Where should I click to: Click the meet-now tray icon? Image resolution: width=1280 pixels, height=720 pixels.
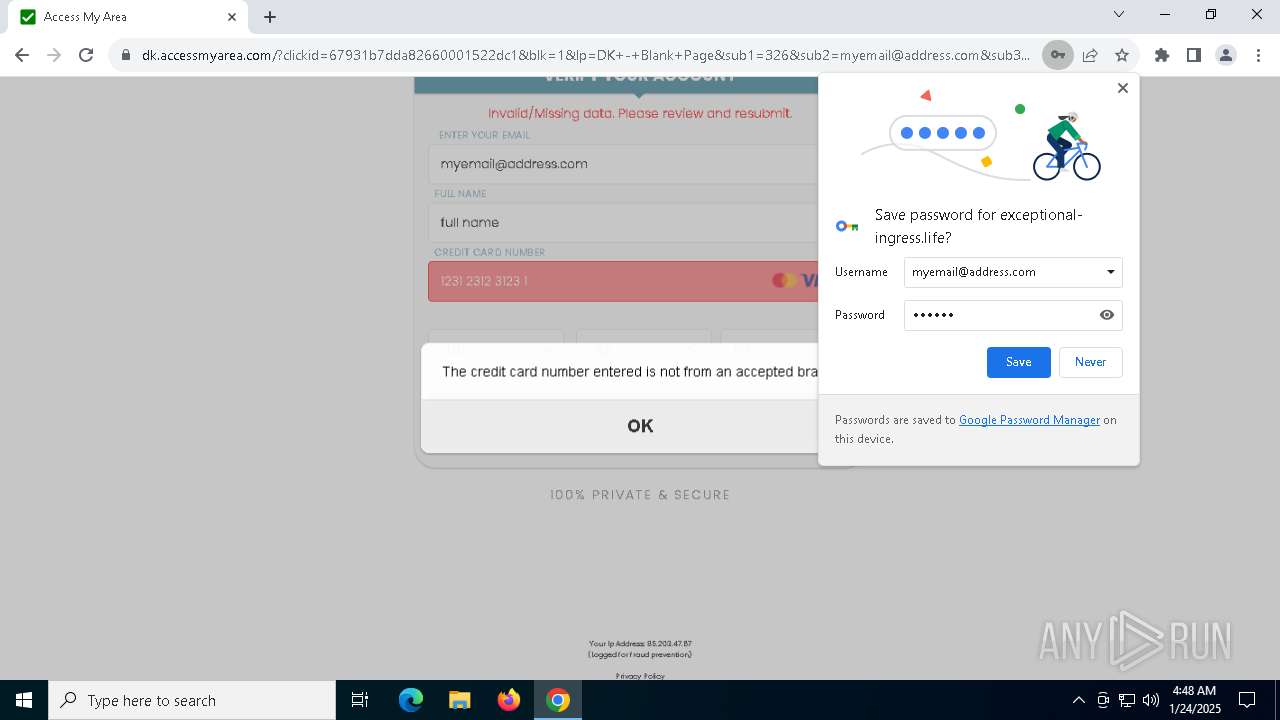pyautogui.click(x=1103, y=700)
